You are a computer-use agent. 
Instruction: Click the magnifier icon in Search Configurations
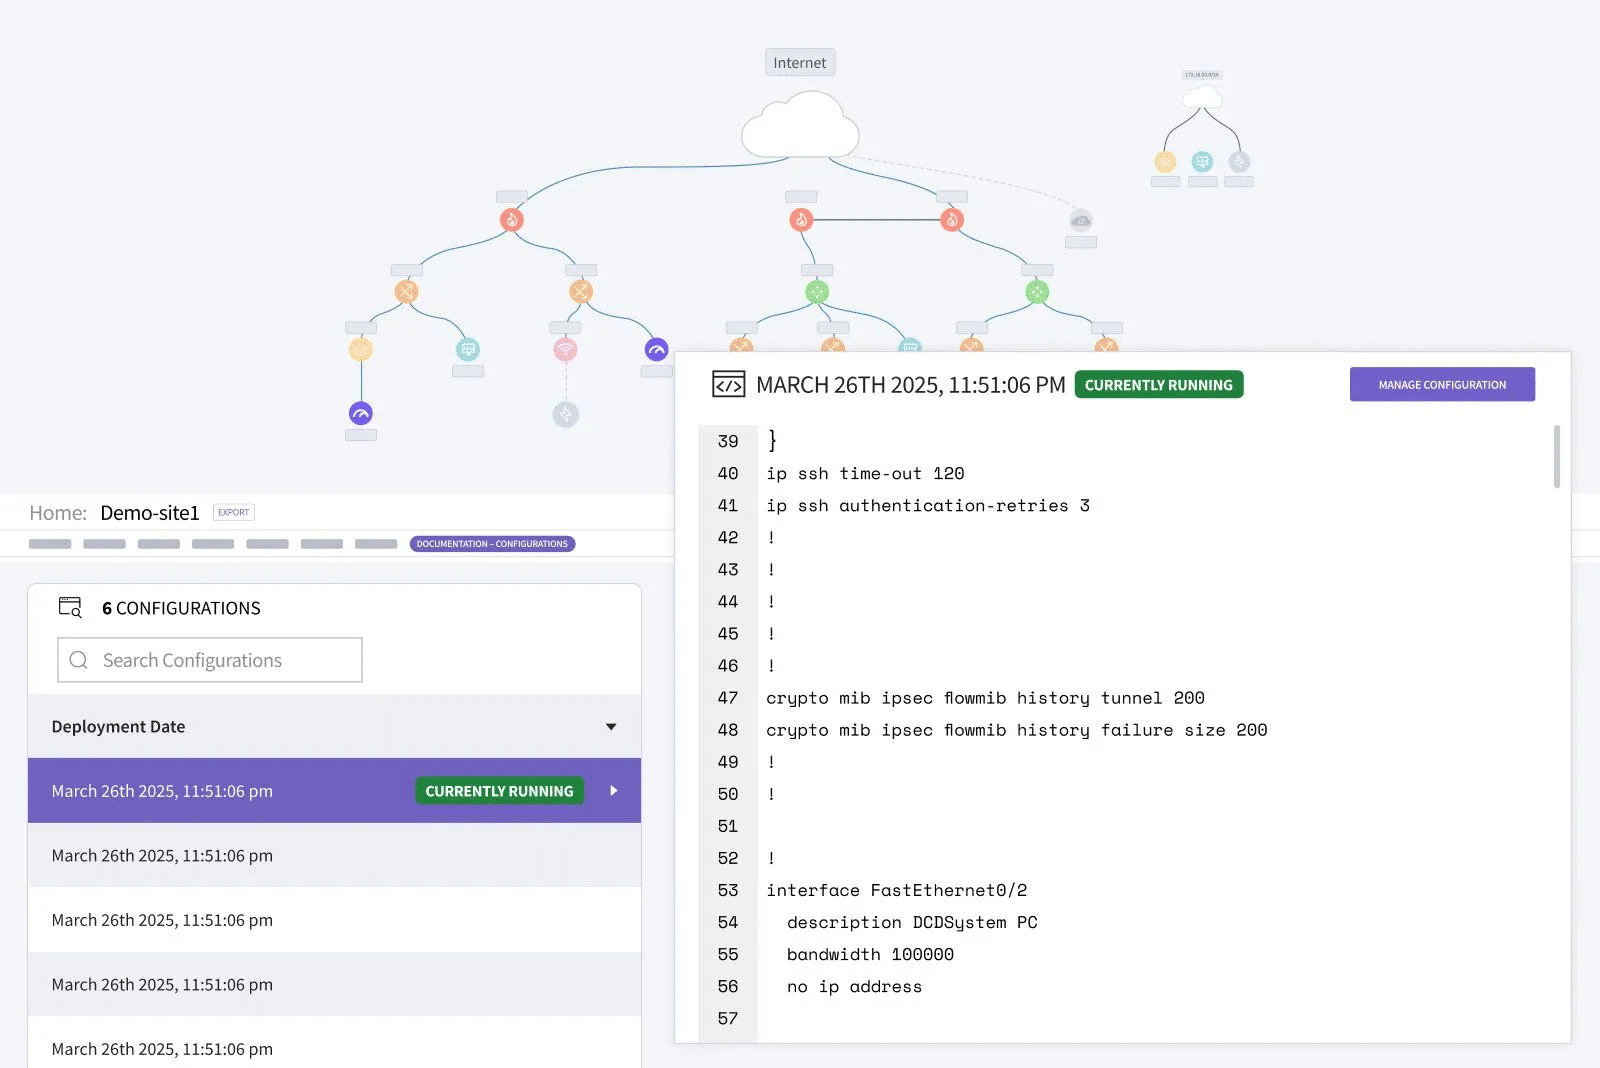click(79, 660)
